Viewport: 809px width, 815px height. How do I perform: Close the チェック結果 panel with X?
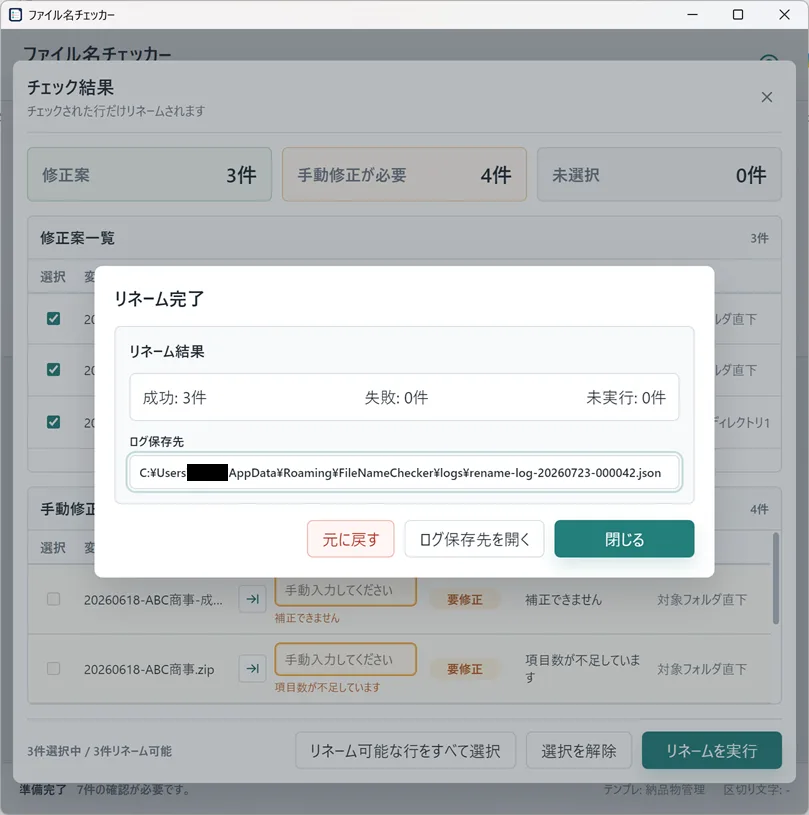click(x=766, y=97)
